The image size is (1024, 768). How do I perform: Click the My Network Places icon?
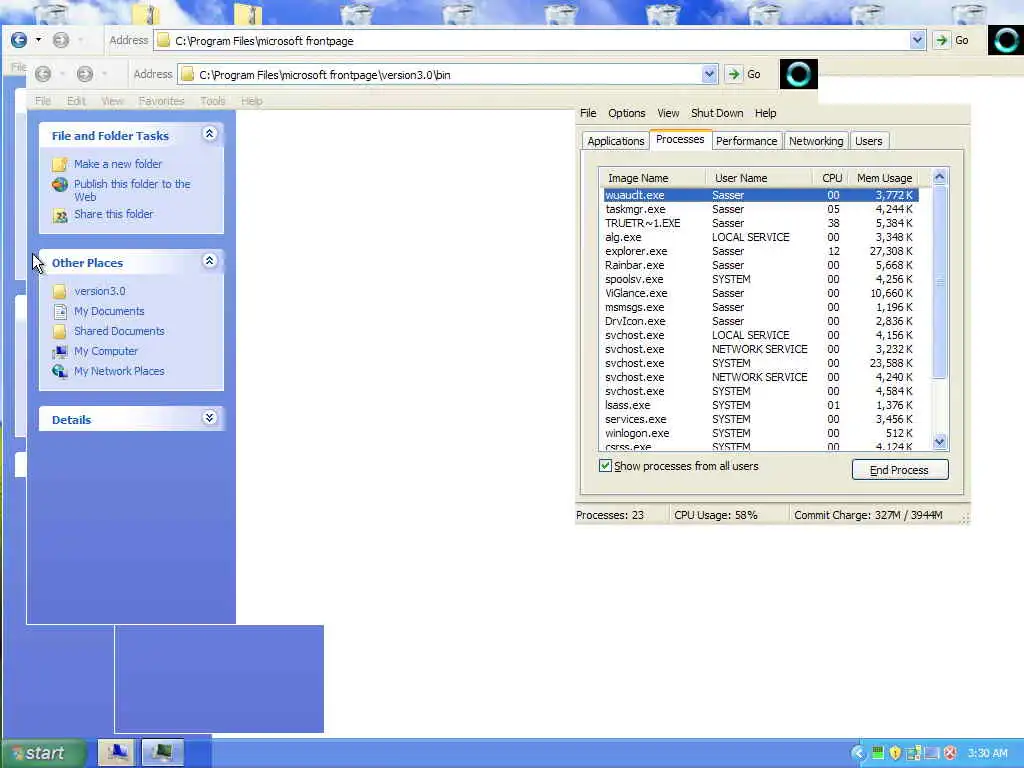coord(59,371)
